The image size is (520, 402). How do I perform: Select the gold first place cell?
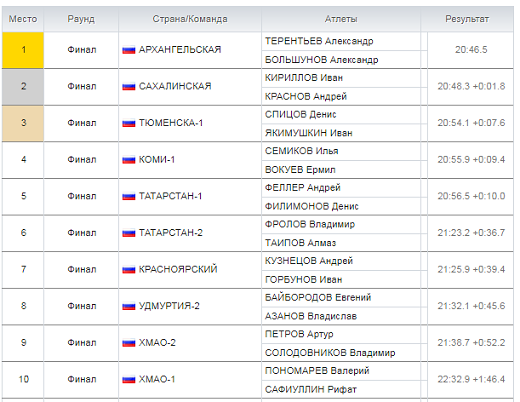click(23, 50)
